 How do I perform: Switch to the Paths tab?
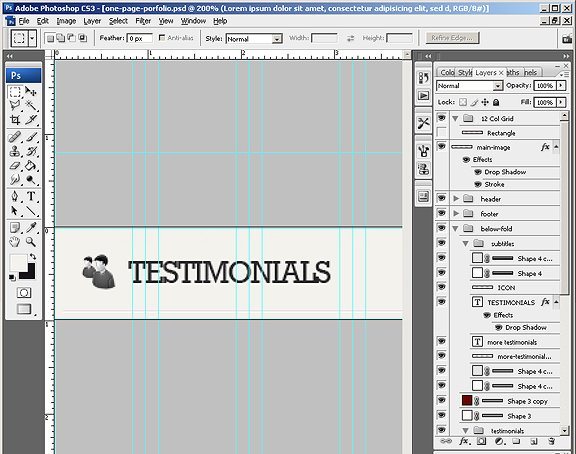point(514,72)
